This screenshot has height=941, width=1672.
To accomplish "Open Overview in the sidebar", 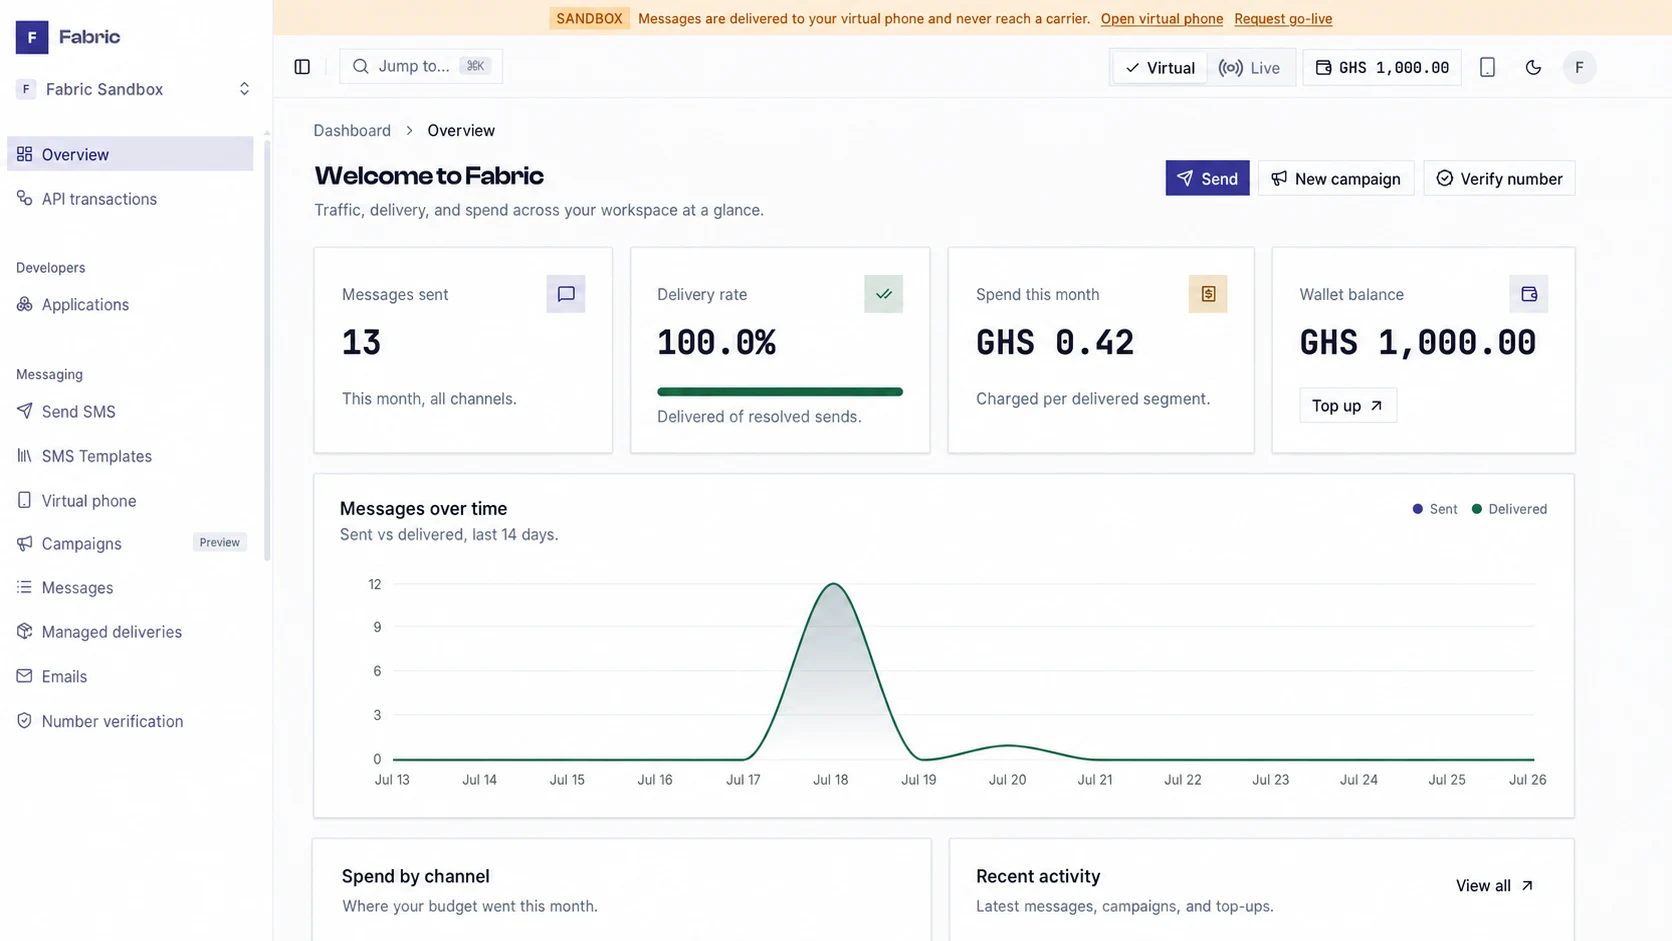I will click(x=130, y=154).
